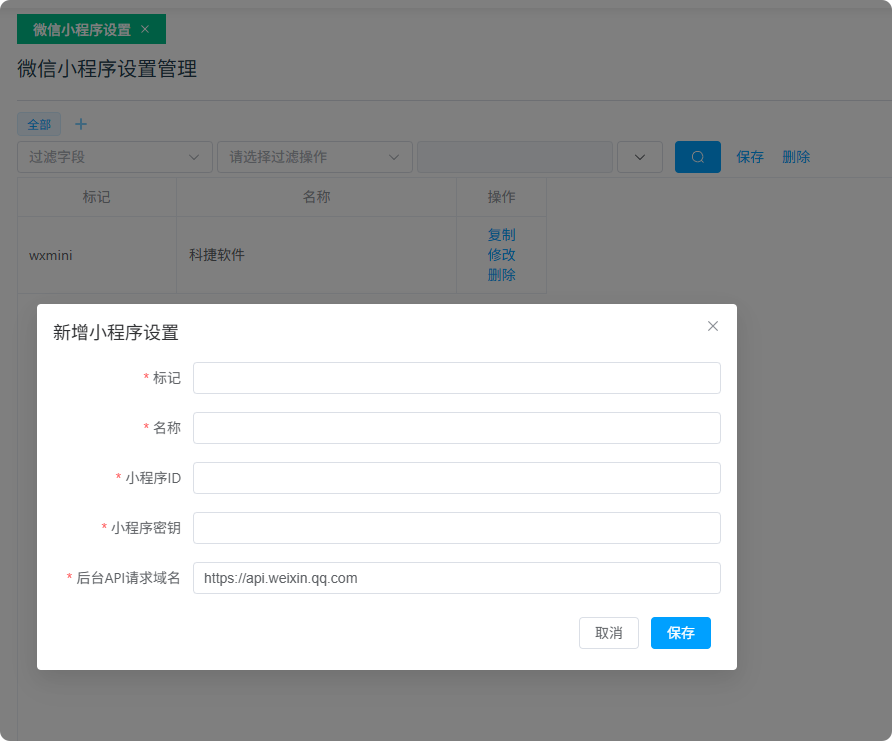Click the 标记 input field
This screenshot has height=741, width=892.
click(x=456, y=378)
